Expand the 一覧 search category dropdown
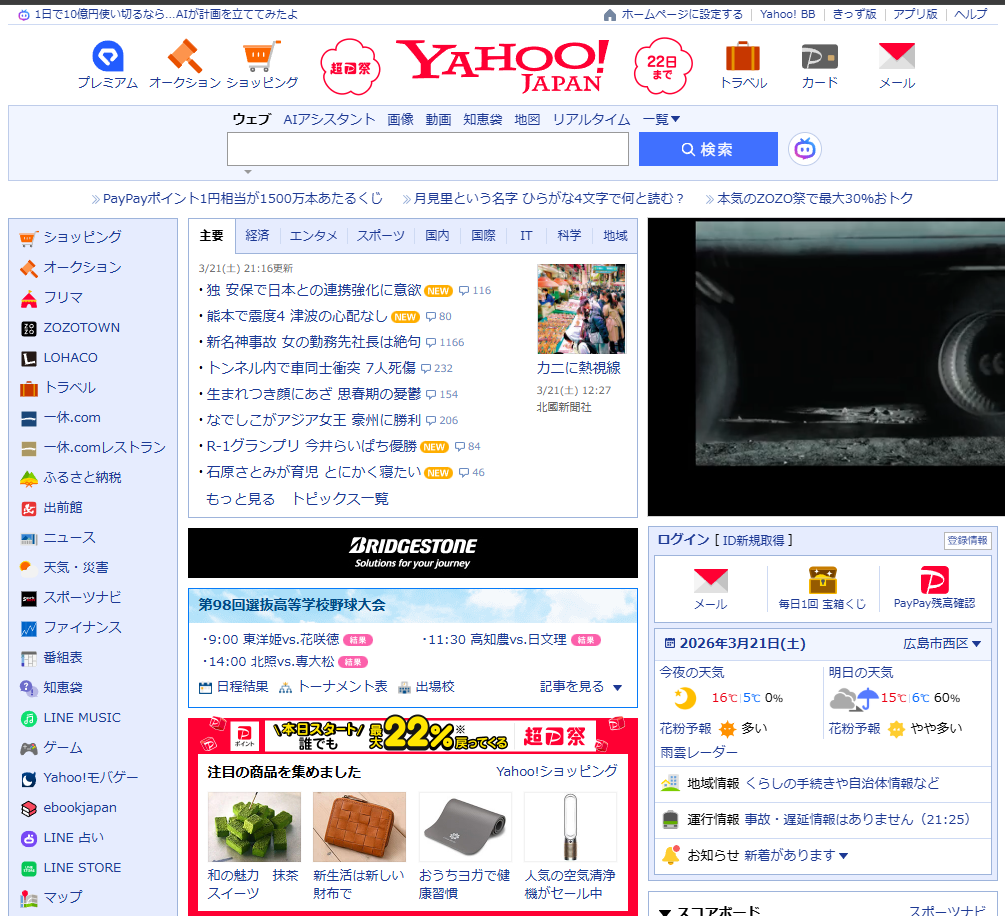The height and width of the screenshot is (916, 1005). point(661,119)
